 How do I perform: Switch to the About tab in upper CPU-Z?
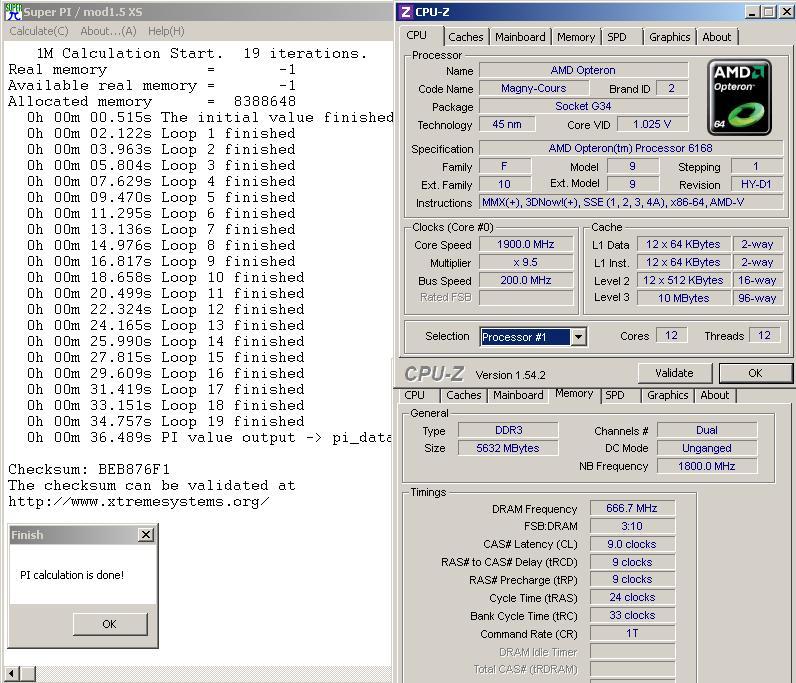click(716, 37)
